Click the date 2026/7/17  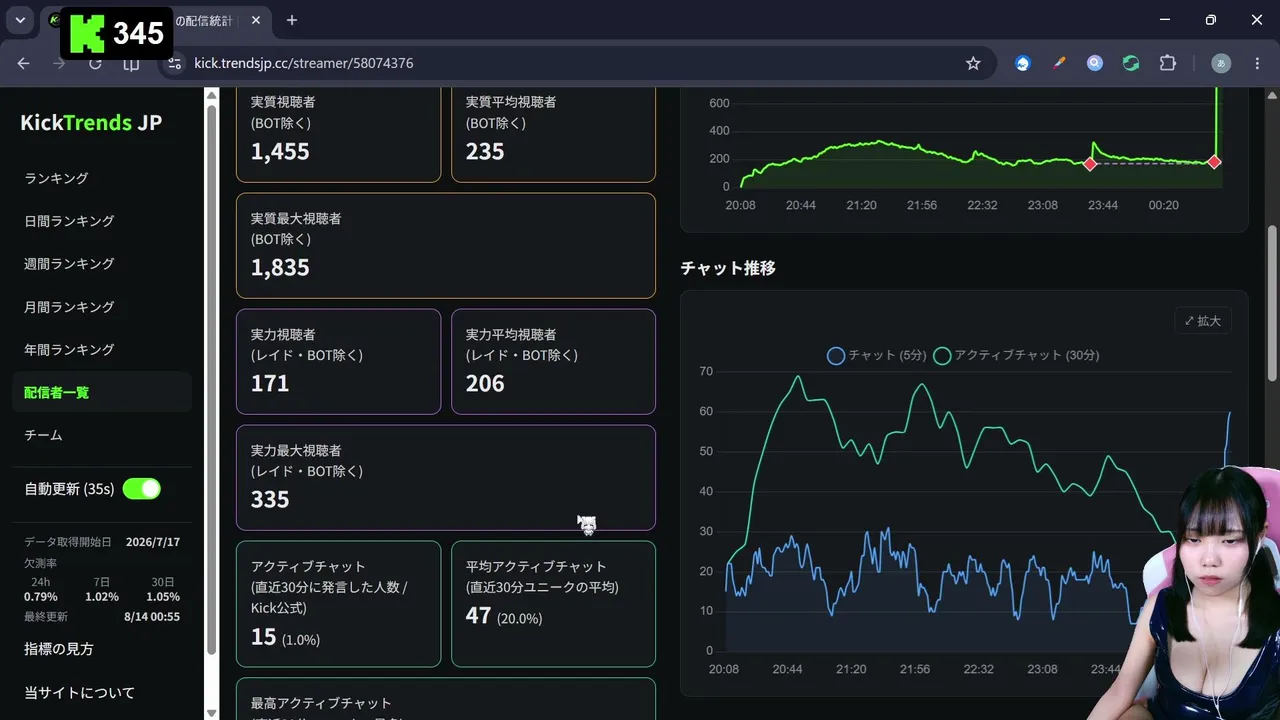pos(153,542)
